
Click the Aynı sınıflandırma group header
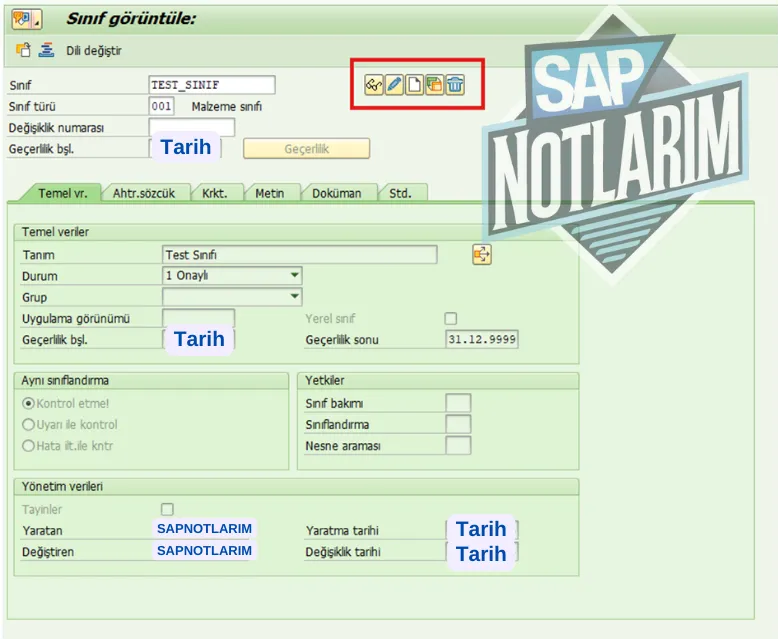click(x=152, y=381)
